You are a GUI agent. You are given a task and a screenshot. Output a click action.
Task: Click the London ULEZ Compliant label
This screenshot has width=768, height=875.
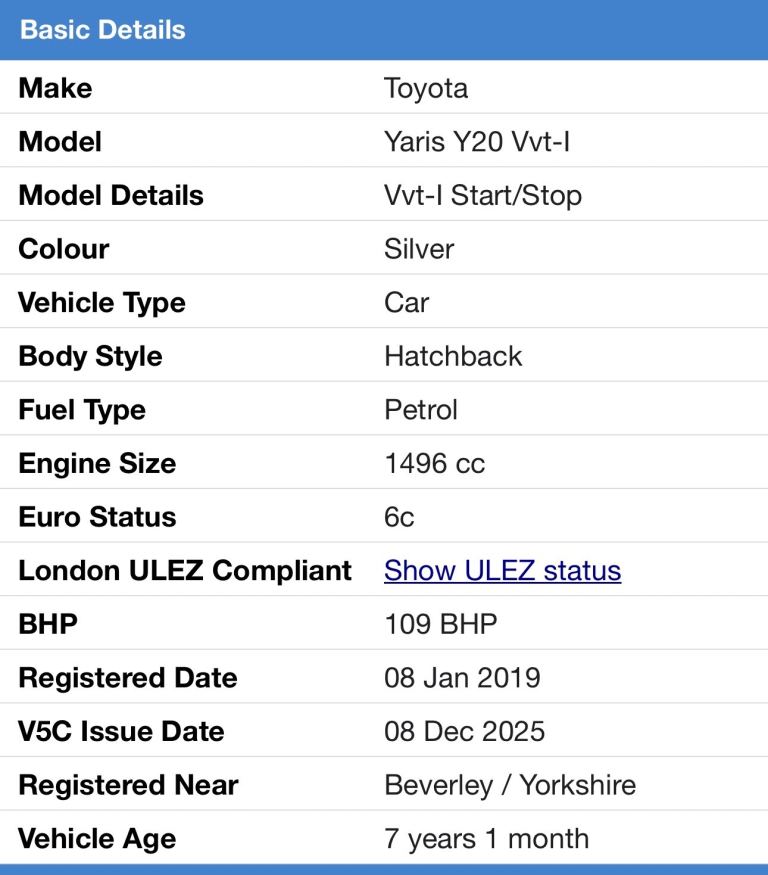click(185, 571)
